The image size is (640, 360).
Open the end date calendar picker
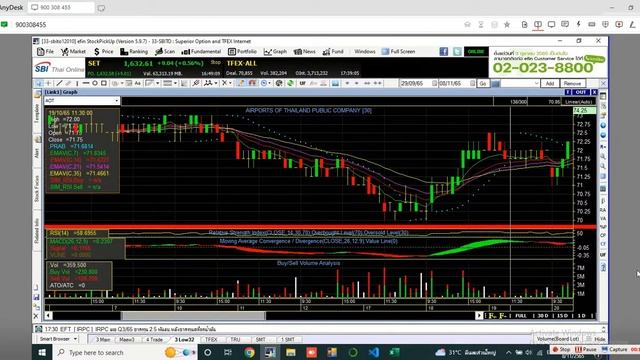point(473,83)
